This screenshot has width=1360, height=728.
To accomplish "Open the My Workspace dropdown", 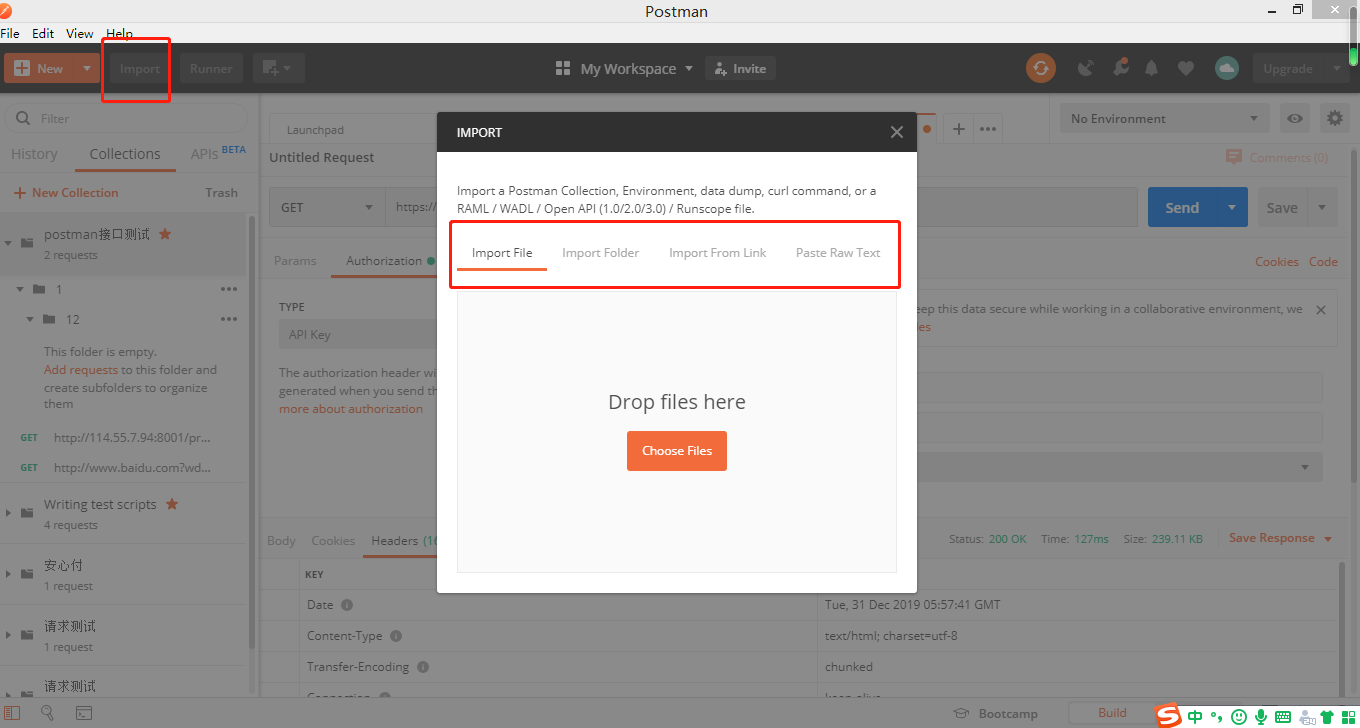I will tap(688, 69).
